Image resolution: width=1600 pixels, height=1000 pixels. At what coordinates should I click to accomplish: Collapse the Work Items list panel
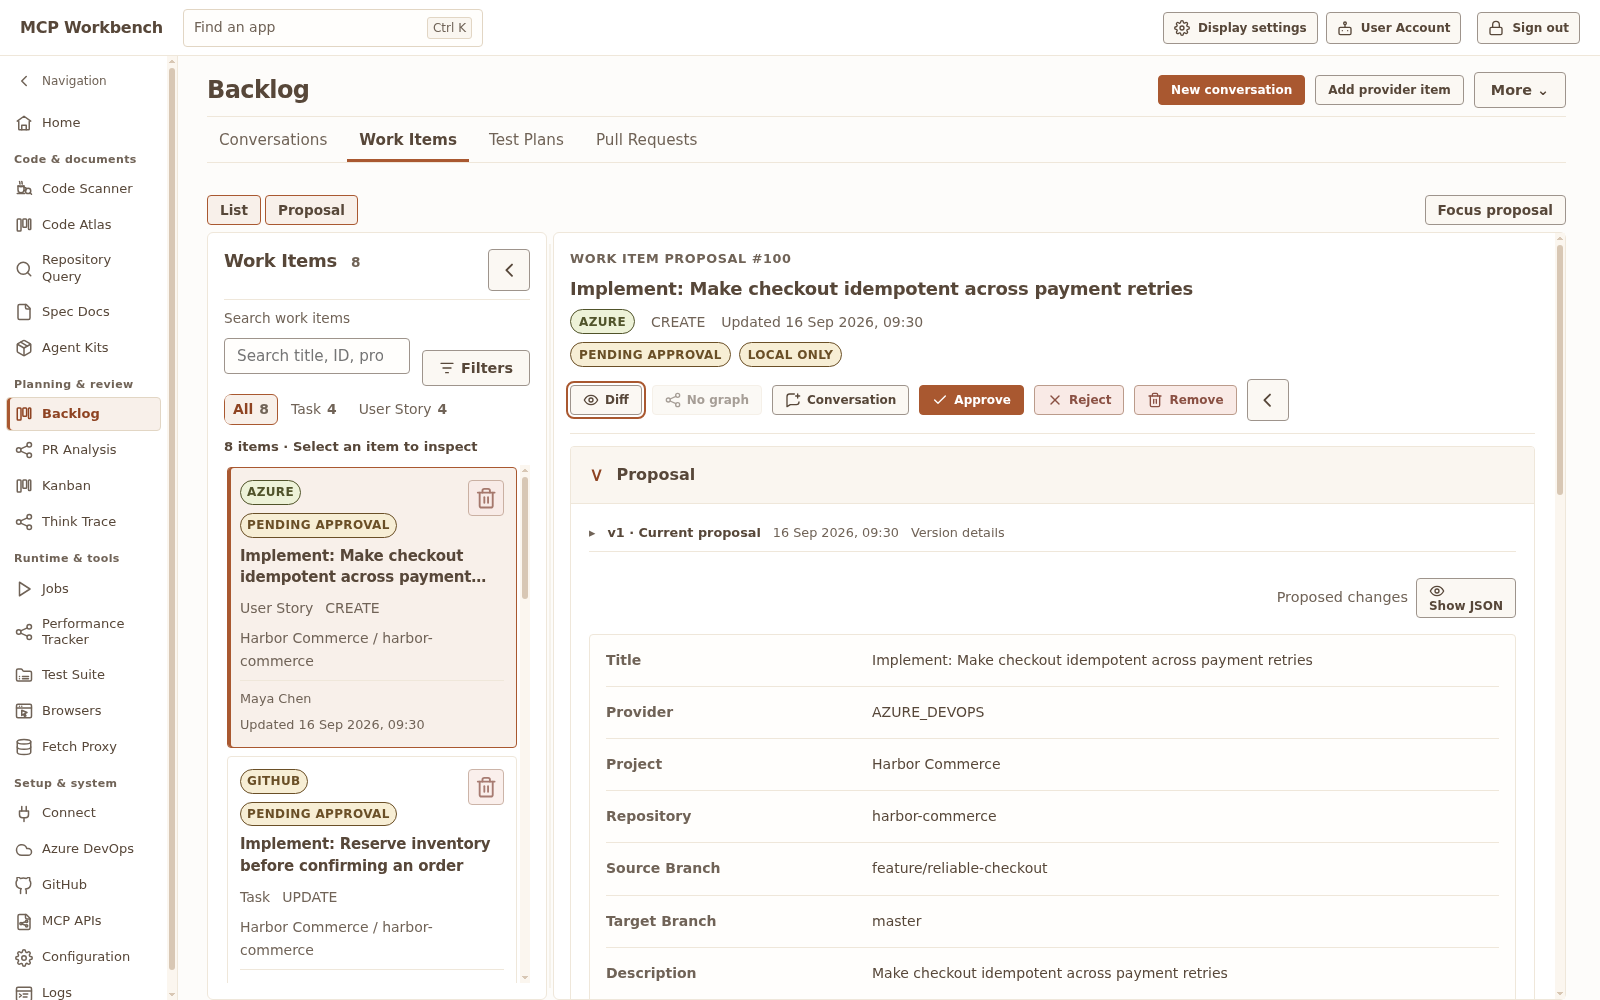(509, 270)
